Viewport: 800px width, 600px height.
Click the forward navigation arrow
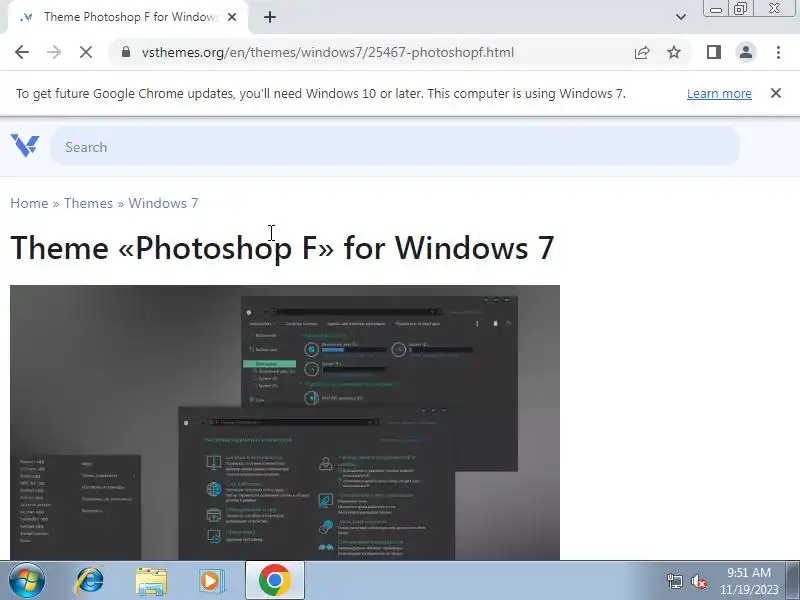point(54,52)
